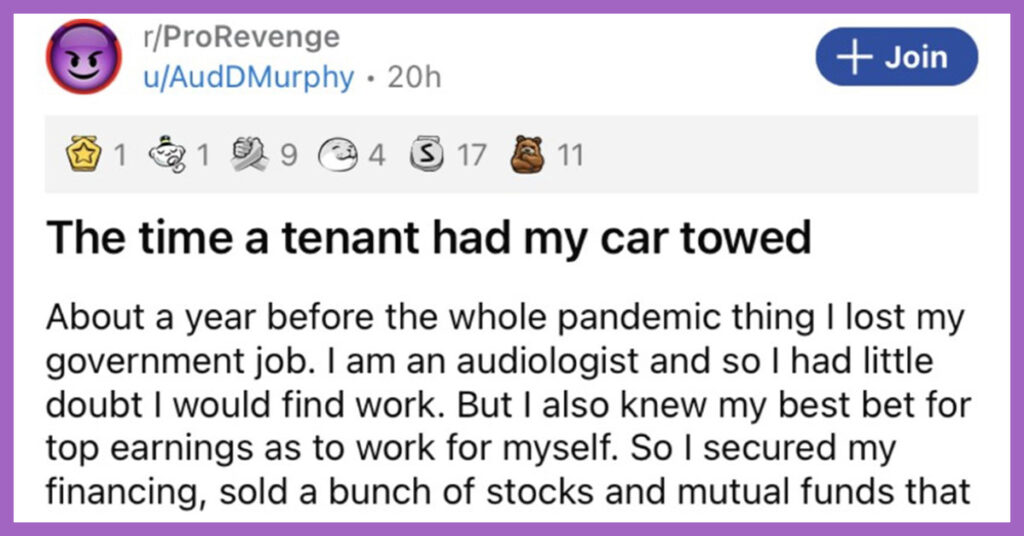This screenshot has height=536, width=1024.
Task: Join the ProRevenge community
Action: tap(897, 57)
